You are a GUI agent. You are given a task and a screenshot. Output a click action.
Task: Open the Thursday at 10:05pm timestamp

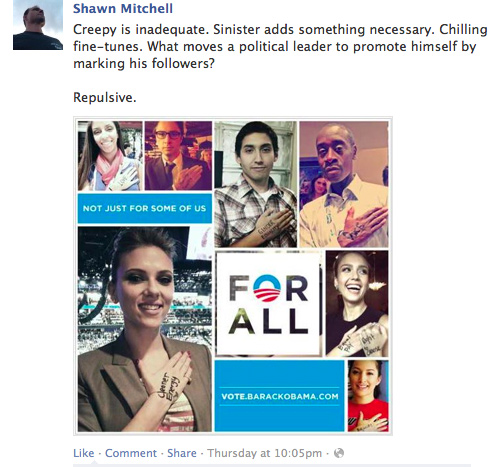pyautogui.click(x=265, y=453)
